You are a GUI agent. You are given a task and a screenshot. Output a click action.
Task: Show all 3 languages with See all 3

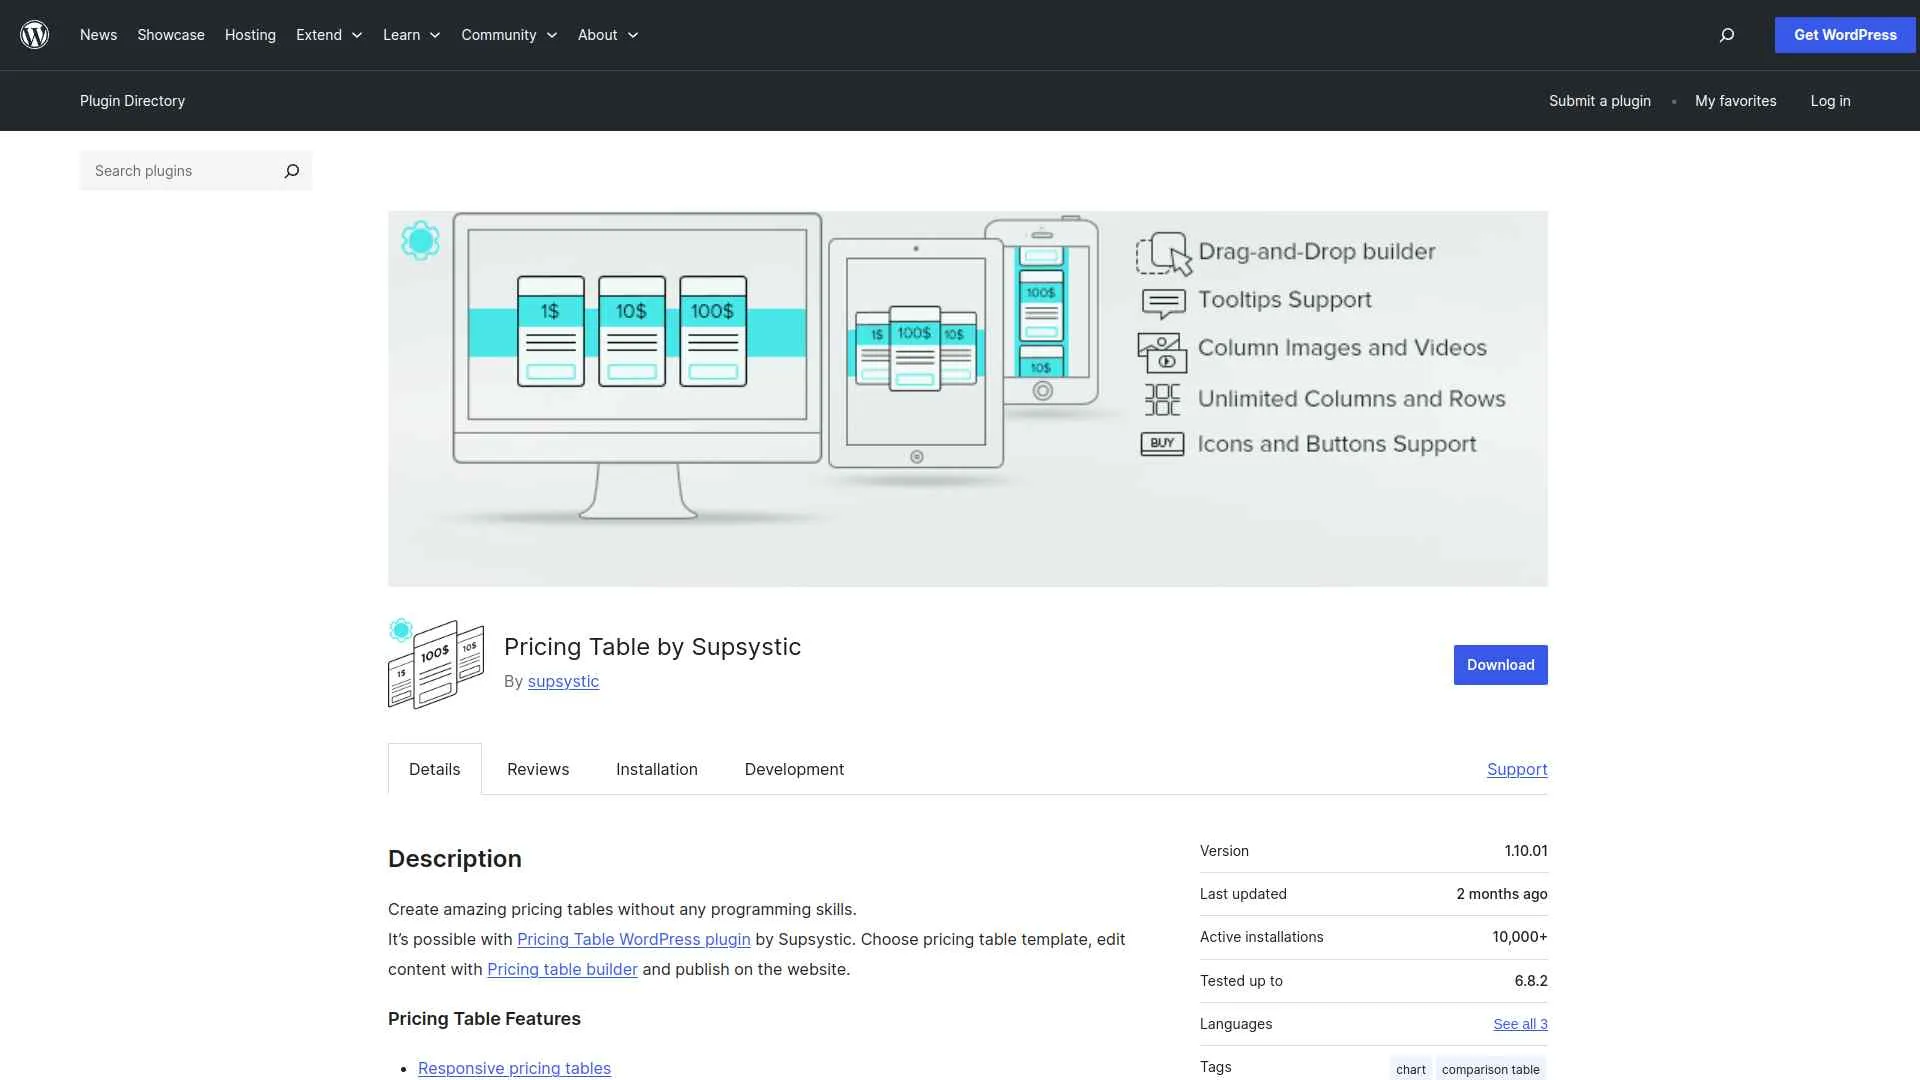coord(1519,1023)
